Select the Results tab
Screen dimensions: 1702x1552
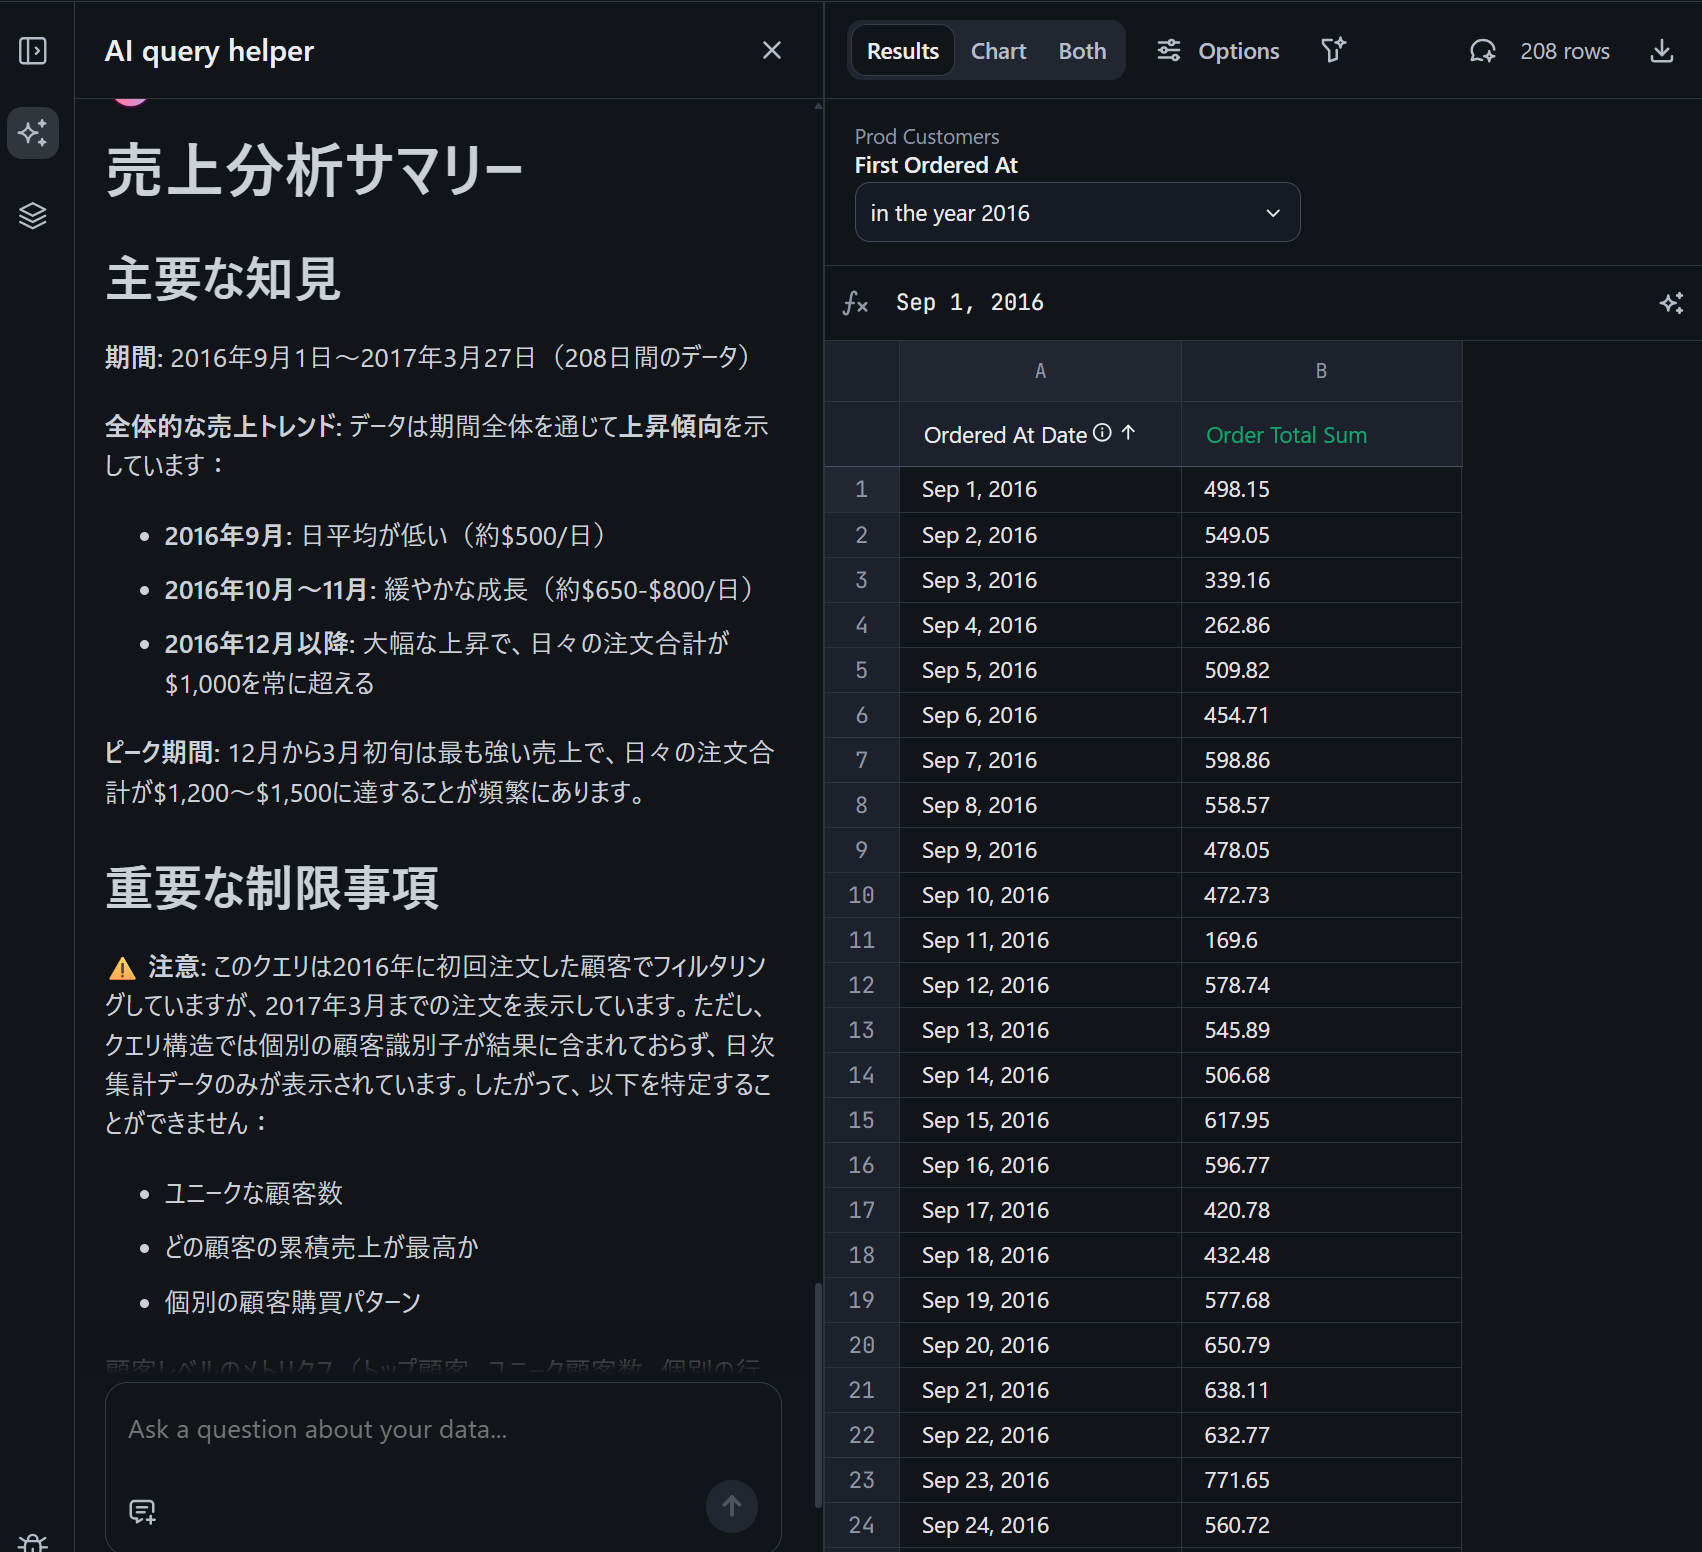(x=902, y=51)
